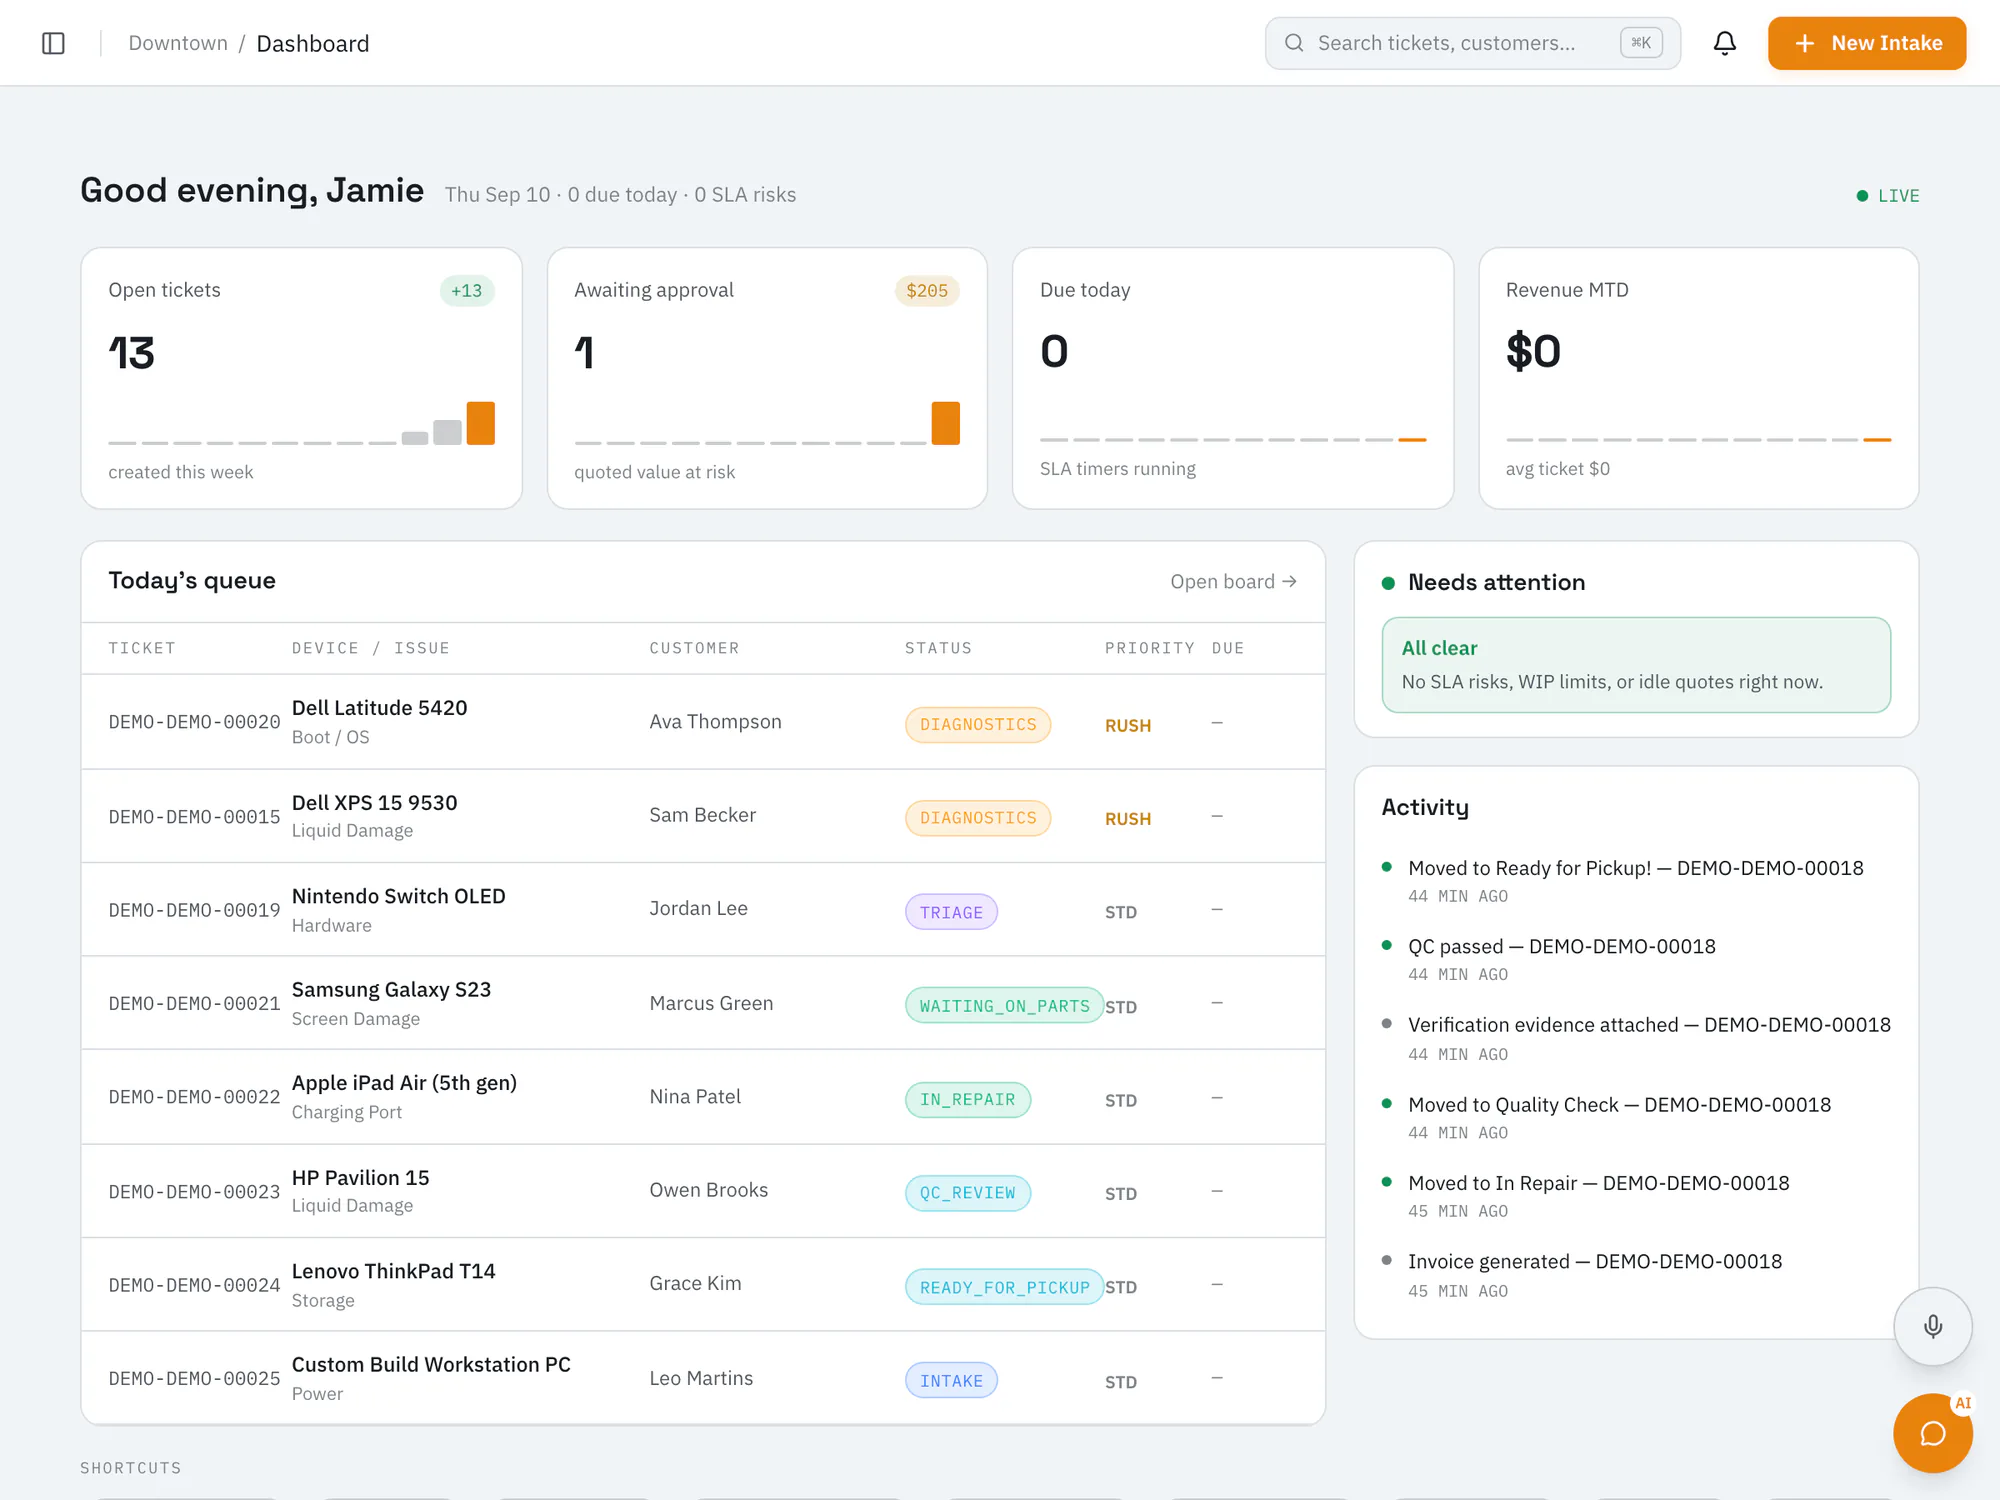Click the IN_REPAIR status badge
This screenshot has height=1500, width=2000.
click(967, 1100)
